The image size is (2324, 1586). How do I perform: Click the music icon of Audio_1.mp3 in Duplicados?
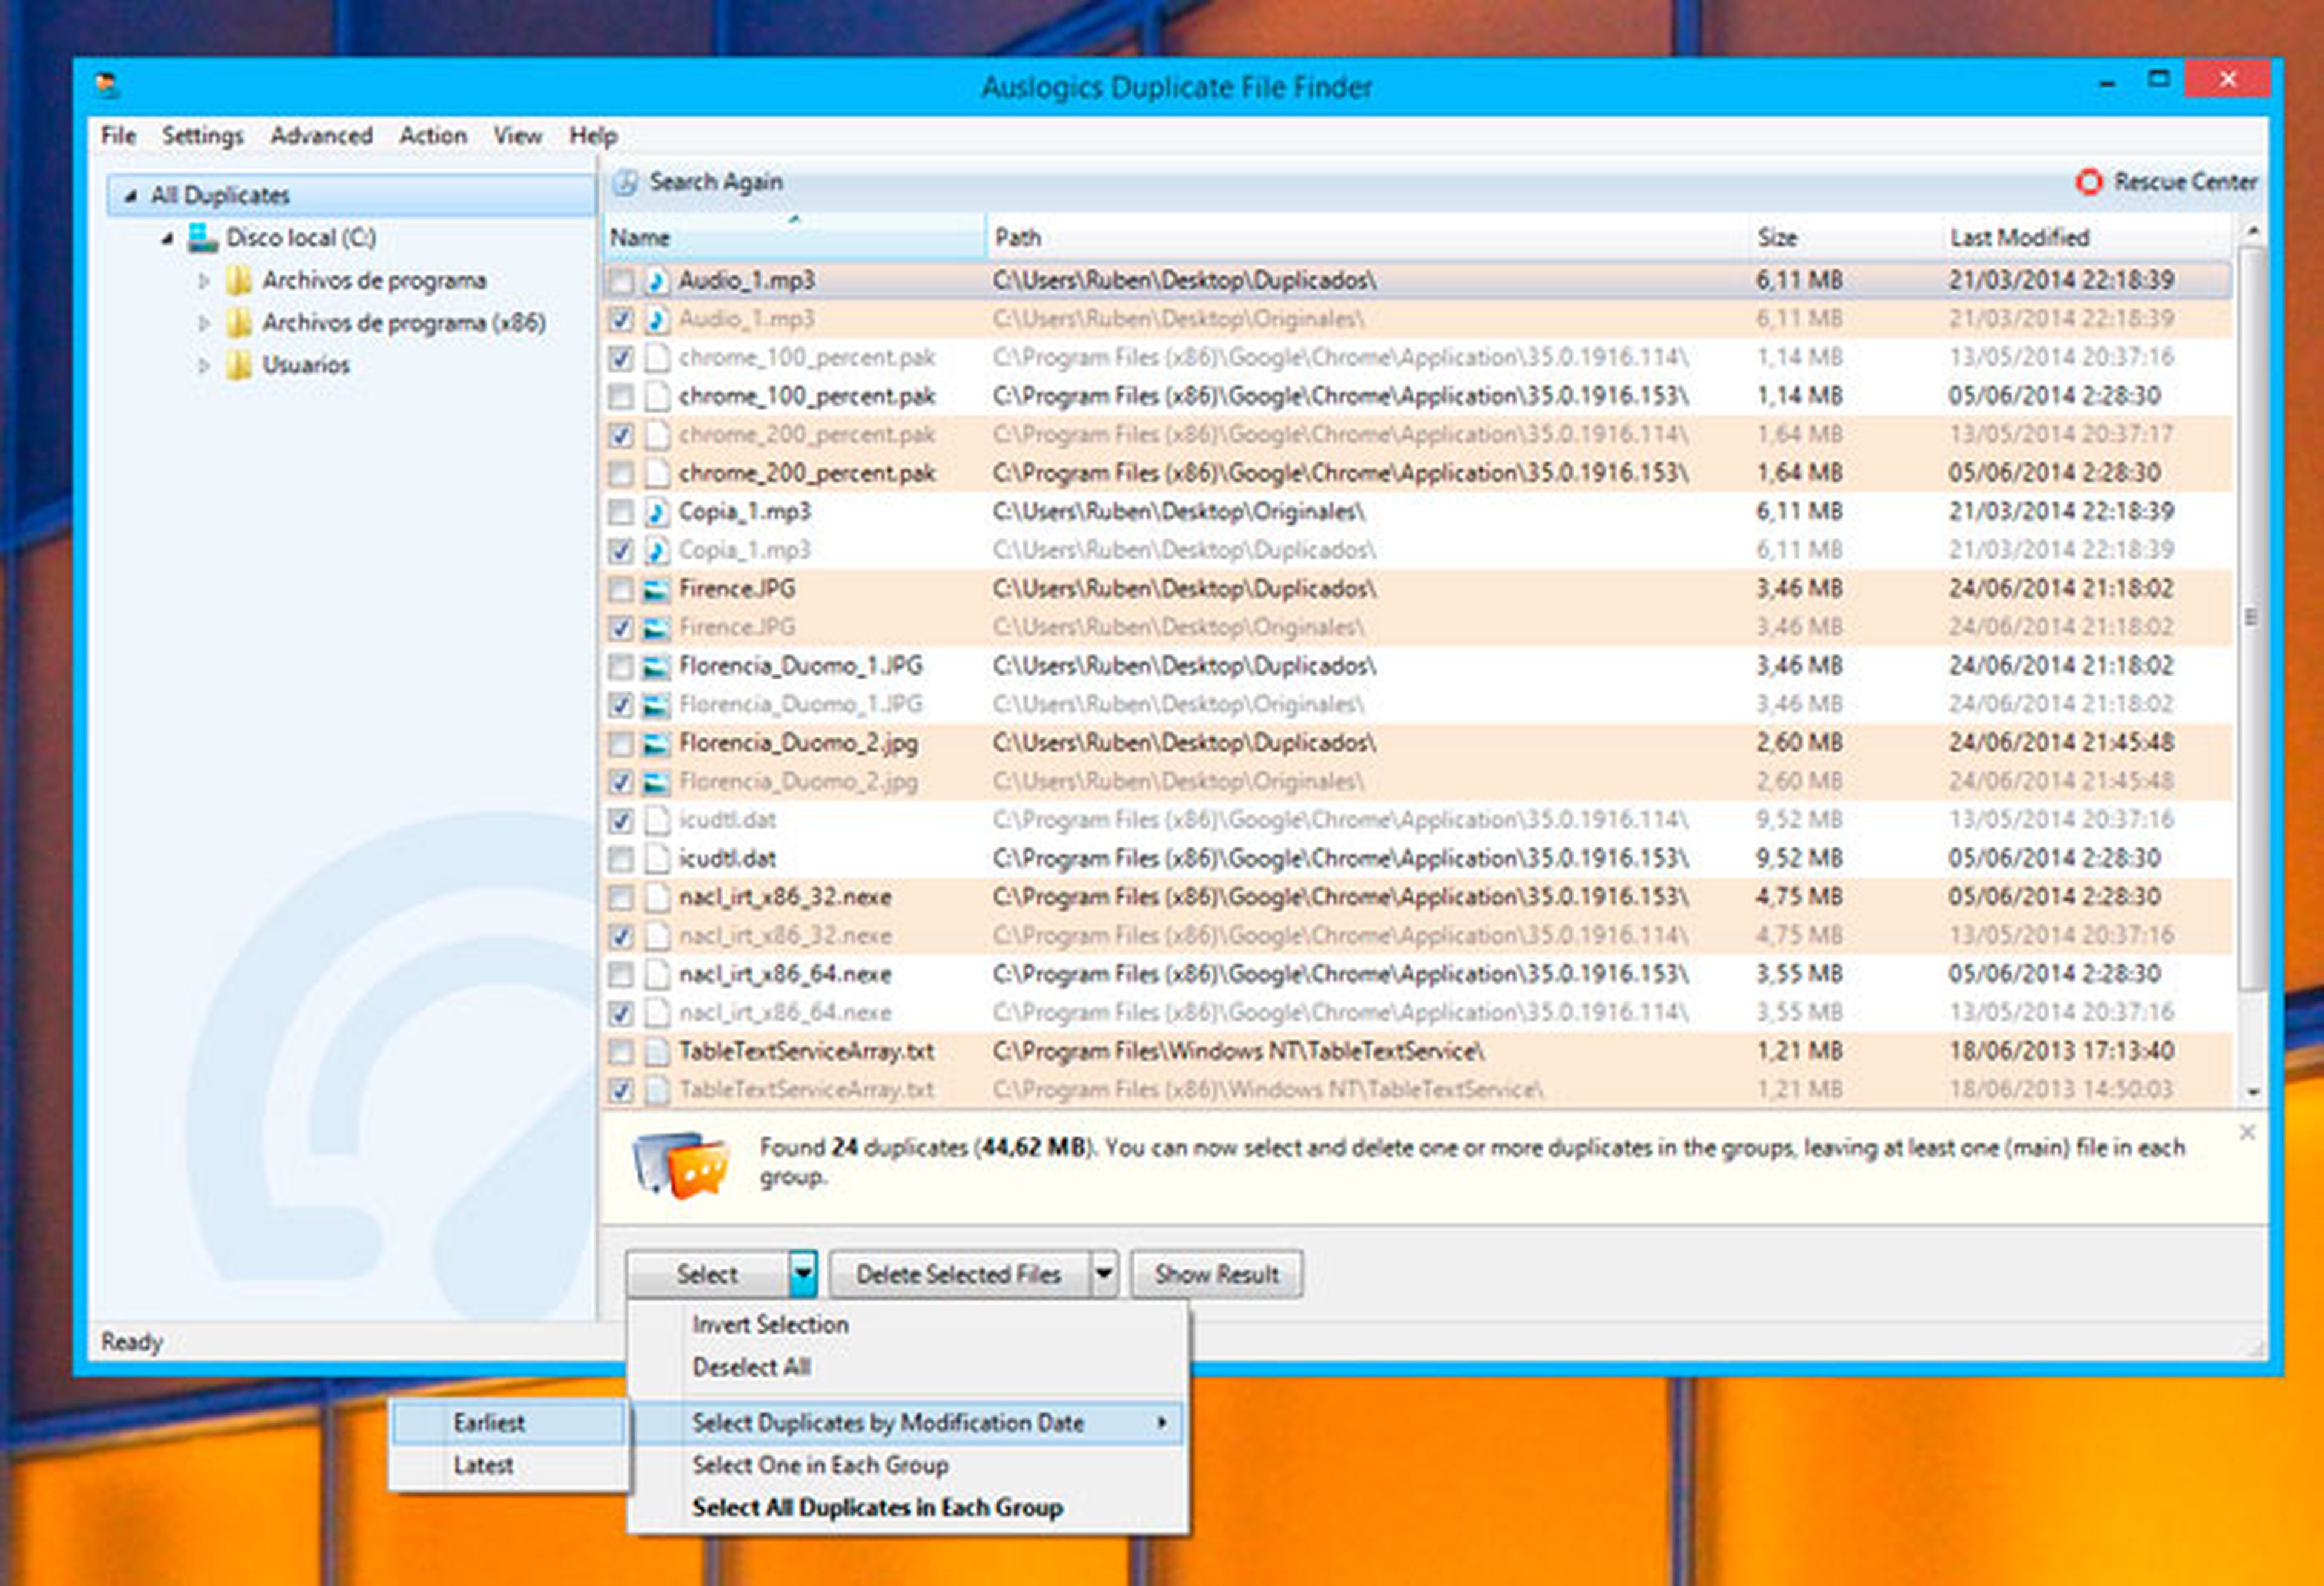pos(656,281)
